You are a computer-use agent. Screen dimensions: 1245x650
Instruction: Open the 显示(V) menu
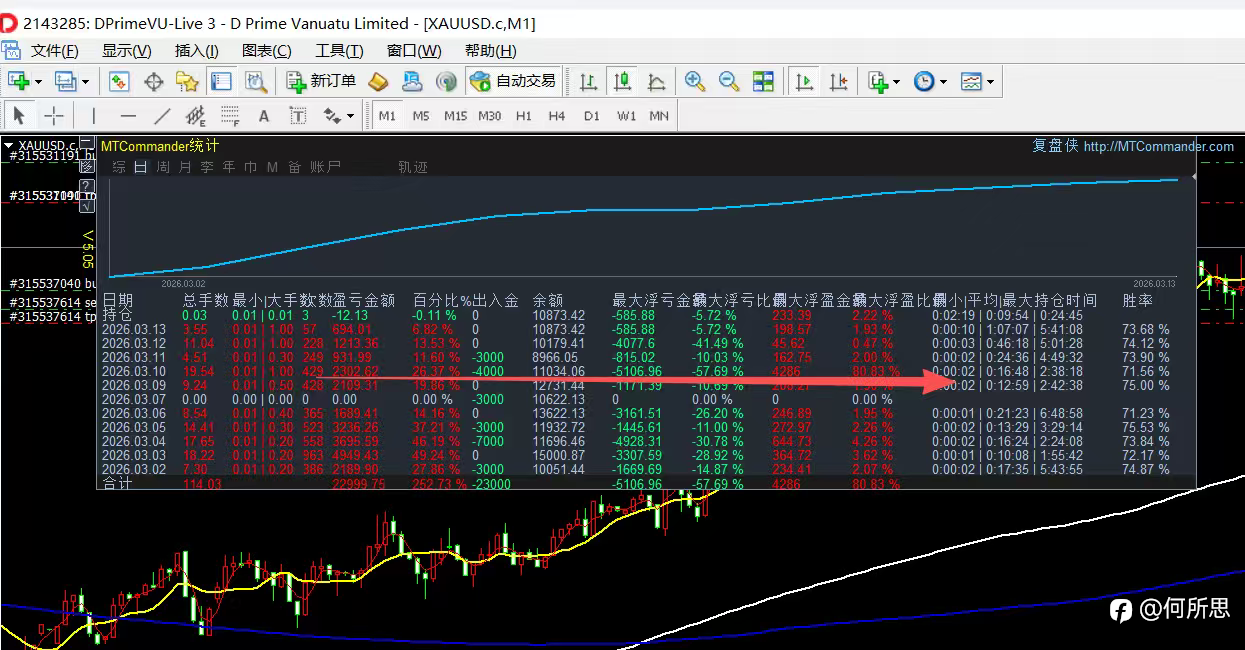tap(127, 51)
